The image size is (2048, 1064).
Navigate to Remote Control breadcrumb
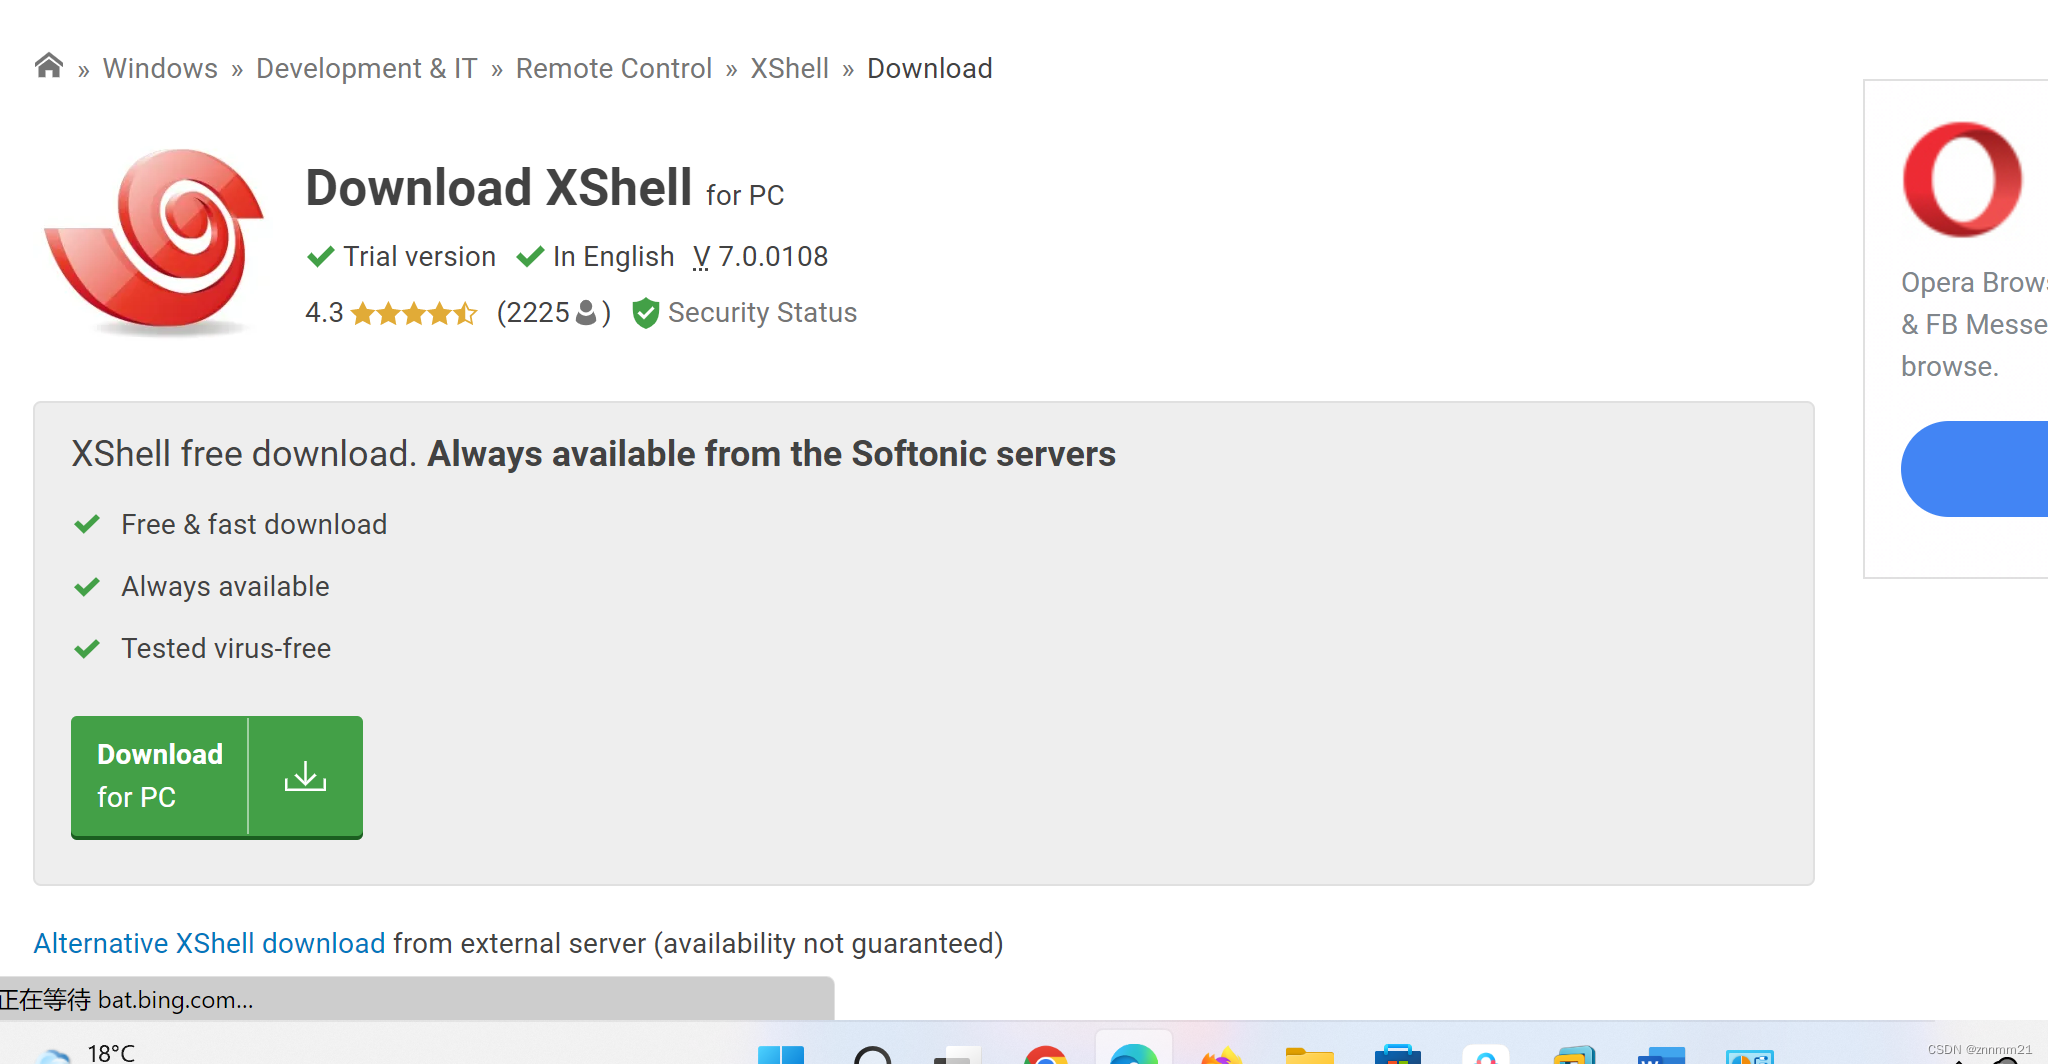[614, 68]
